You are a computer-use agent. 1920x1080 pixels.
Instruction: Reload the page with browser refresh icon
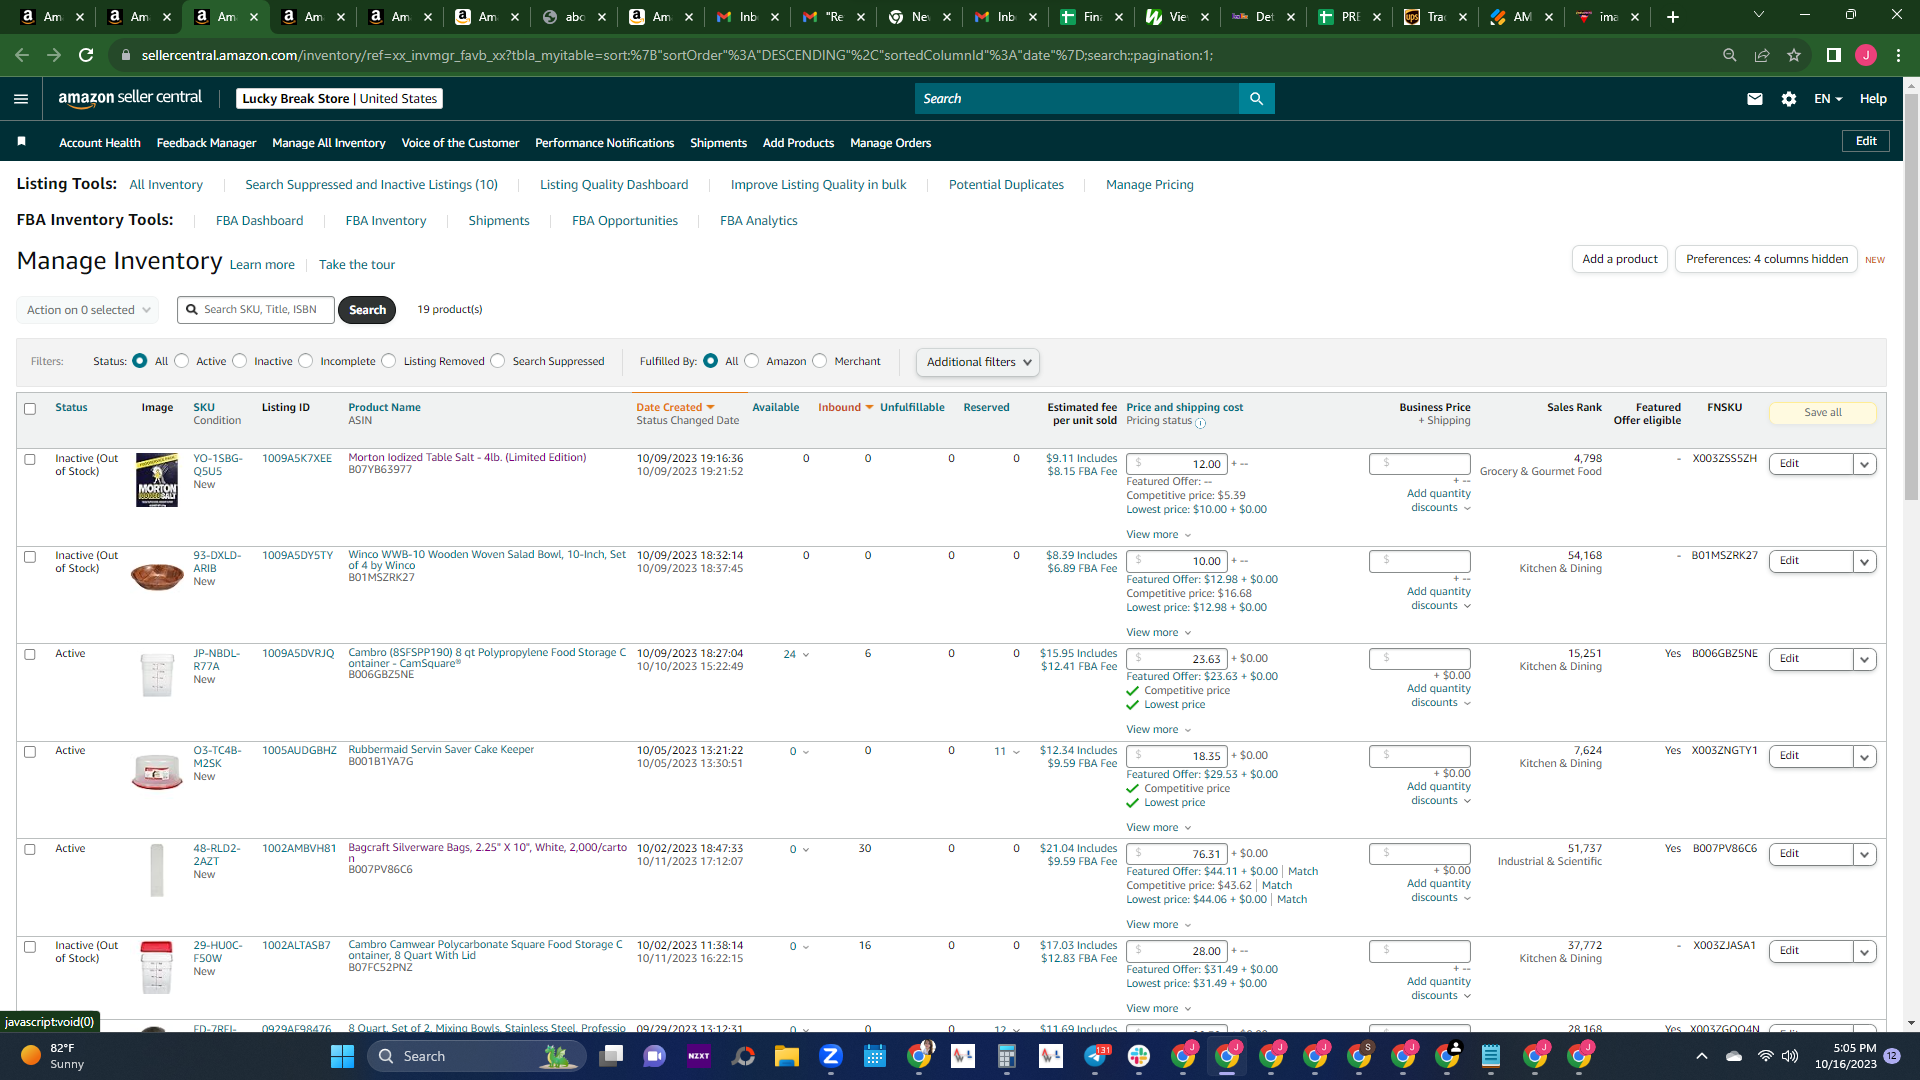tap(86, 55)
